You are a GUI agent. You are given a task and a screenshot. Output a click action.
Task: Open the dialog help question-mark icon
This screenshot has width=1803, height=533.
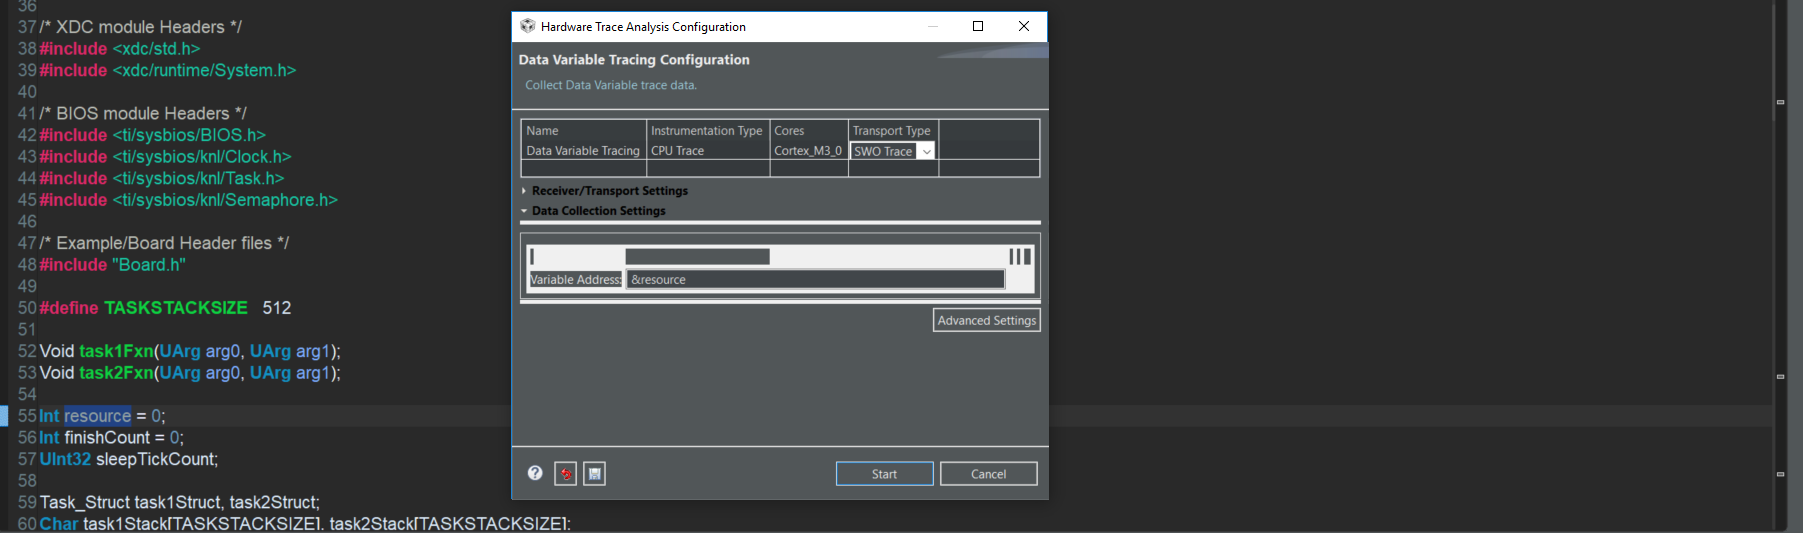click(535, 473)
